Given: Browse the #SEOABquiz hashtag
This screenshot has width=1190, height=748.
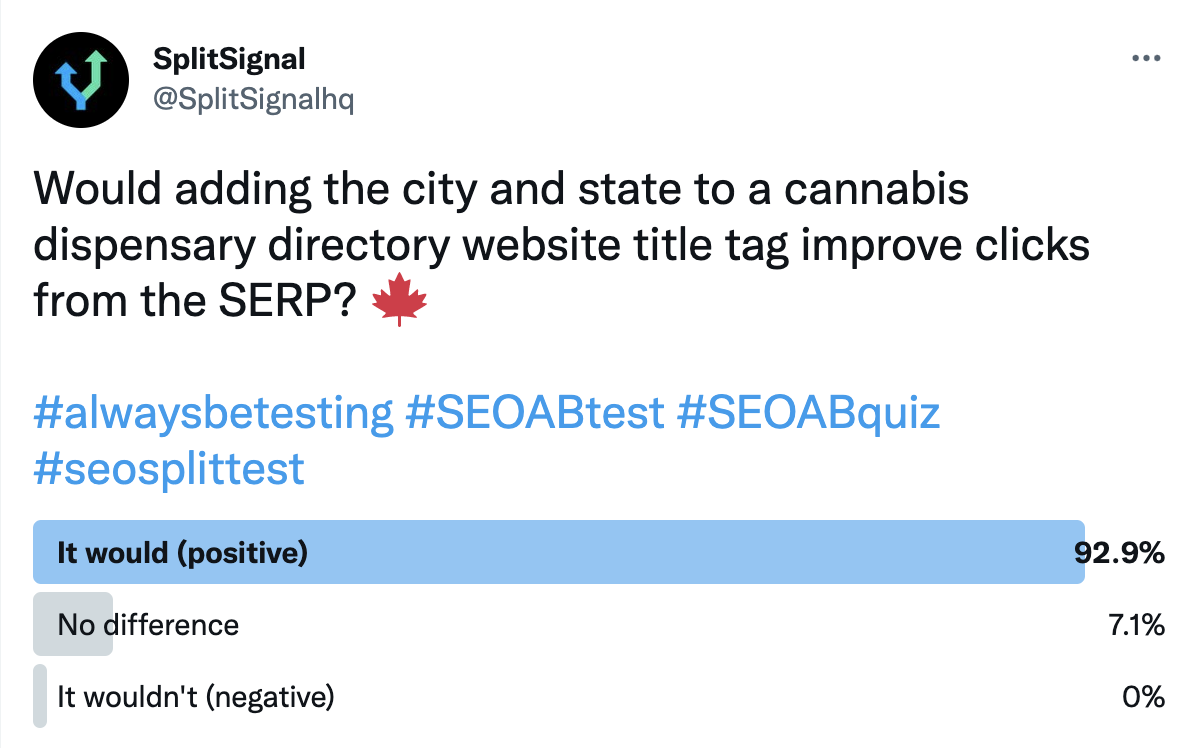Looking at the screenshot, I should click(x=808, y=413).
